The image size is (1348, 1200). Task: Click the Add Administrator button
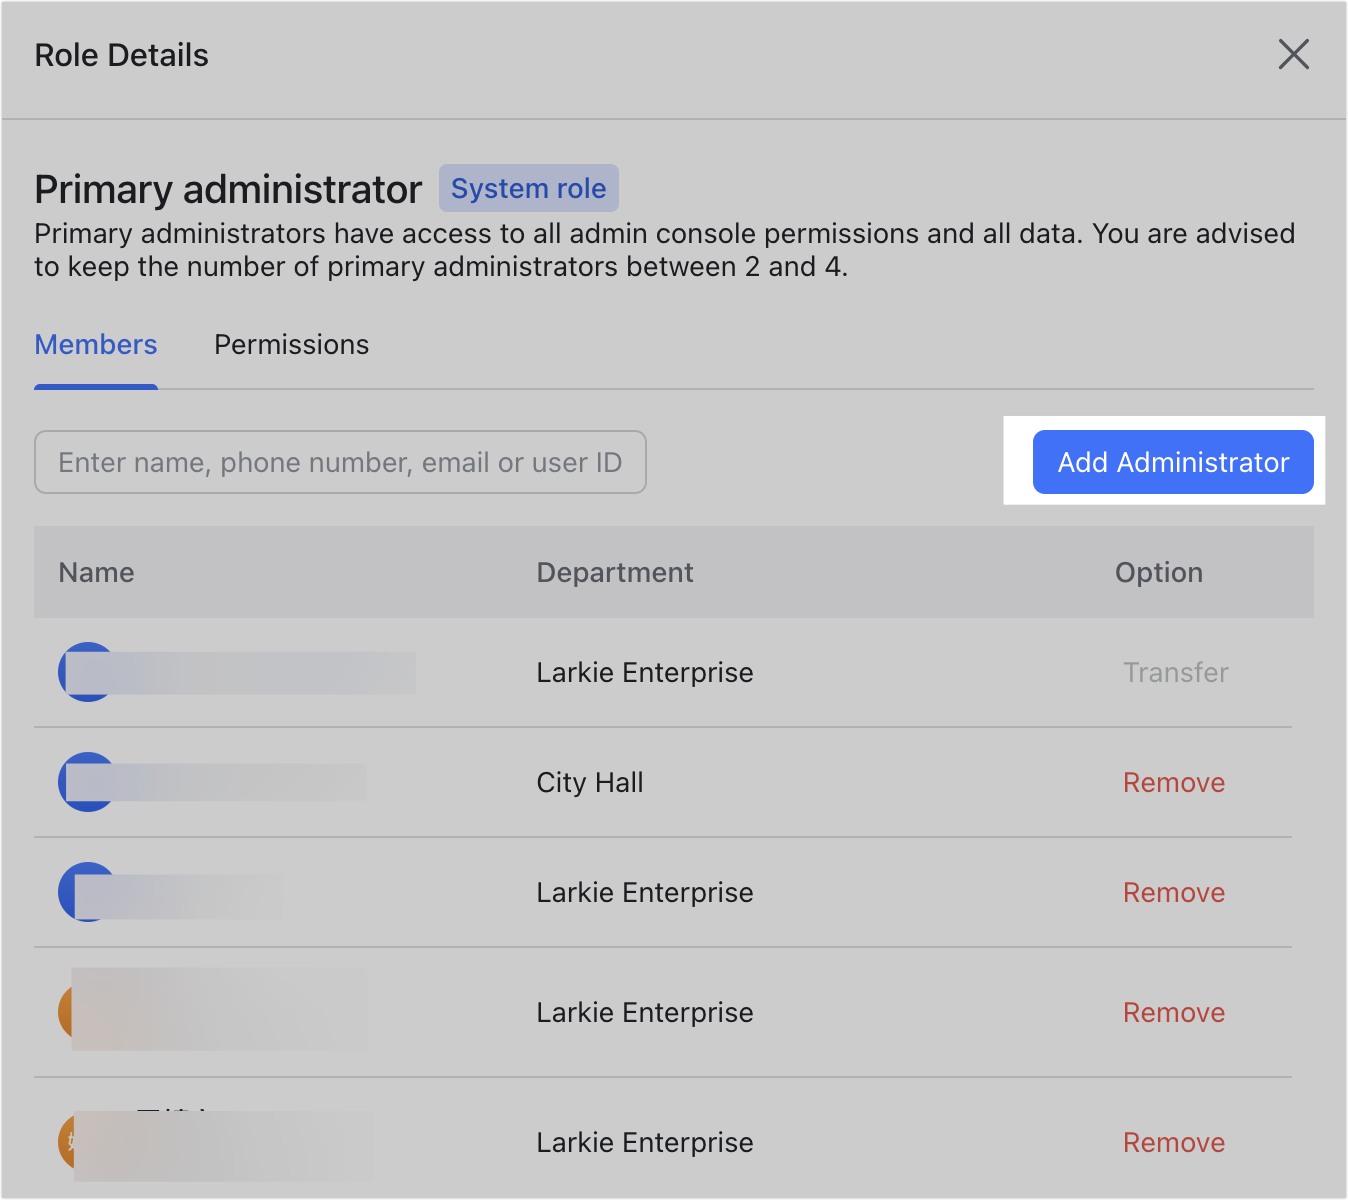1172,462
